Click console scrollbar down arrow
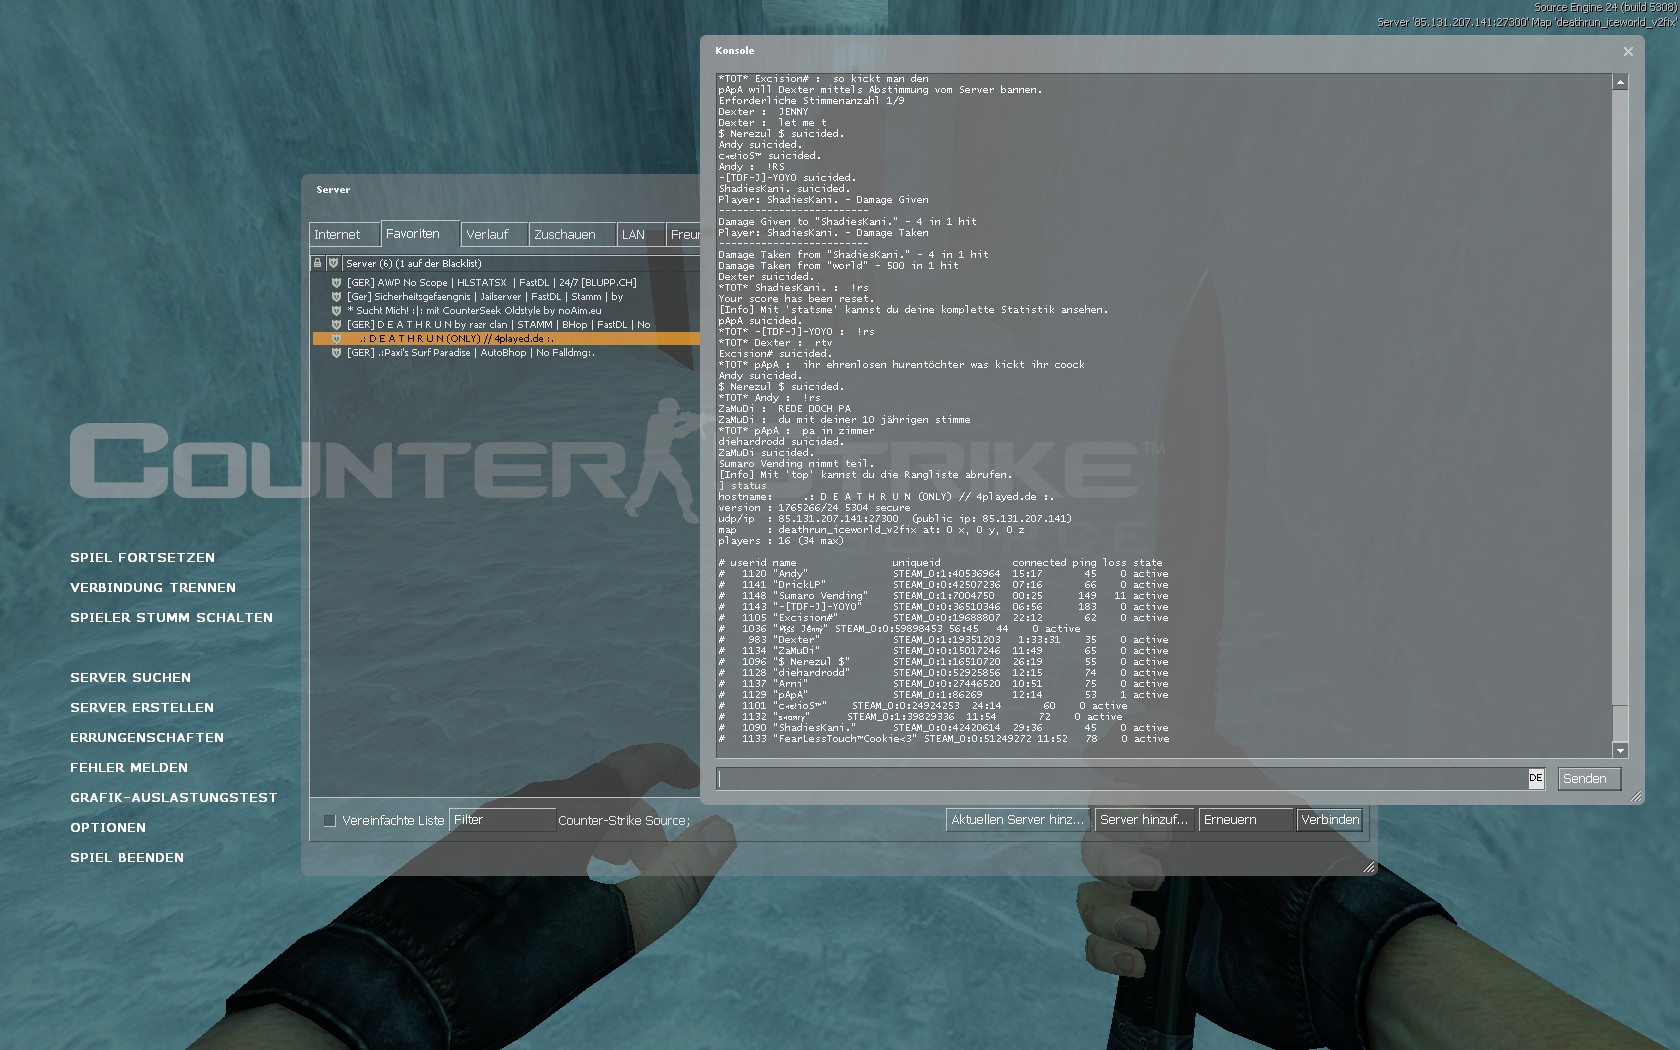This screenshot has width=1680, height=1050. (1620, 750)
